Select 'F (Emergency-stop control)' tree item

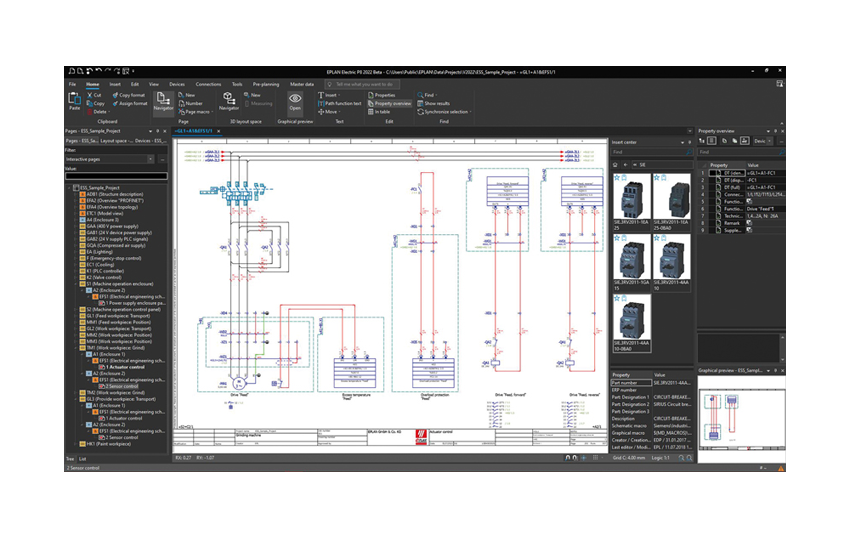pos(114,258)
